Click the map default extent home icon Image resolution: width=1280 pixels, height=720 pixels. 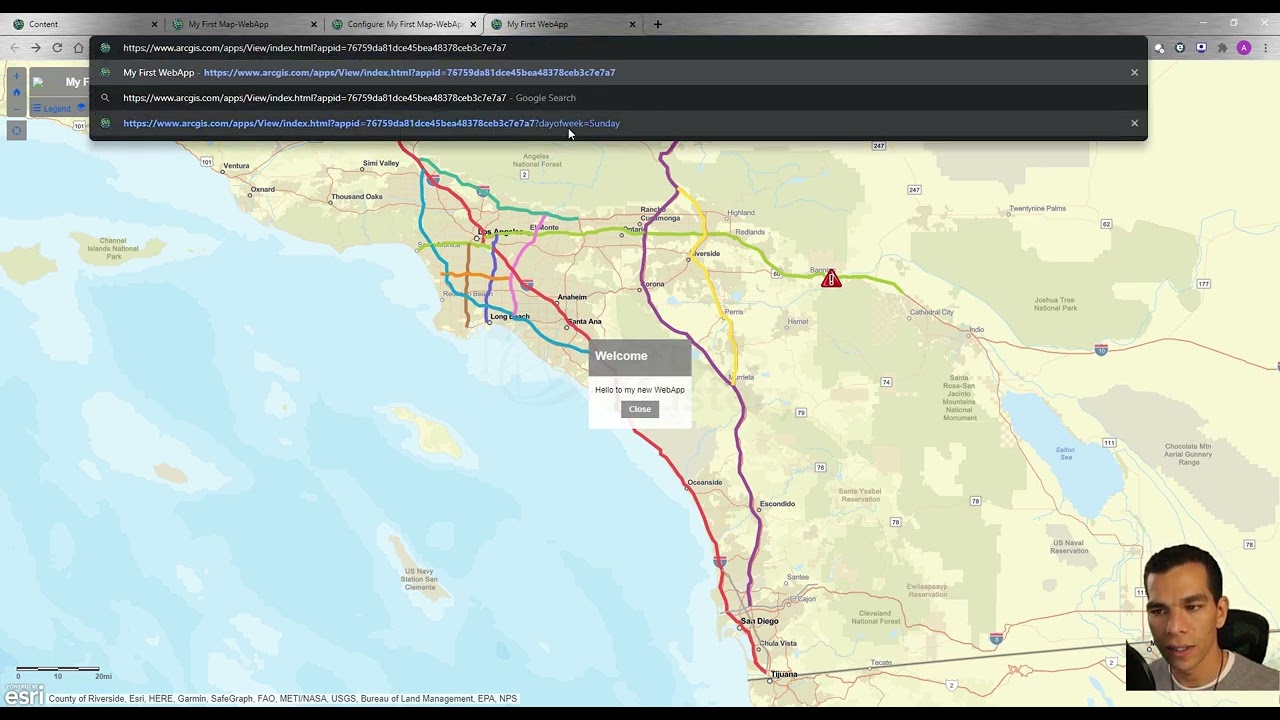coord(16,93)
